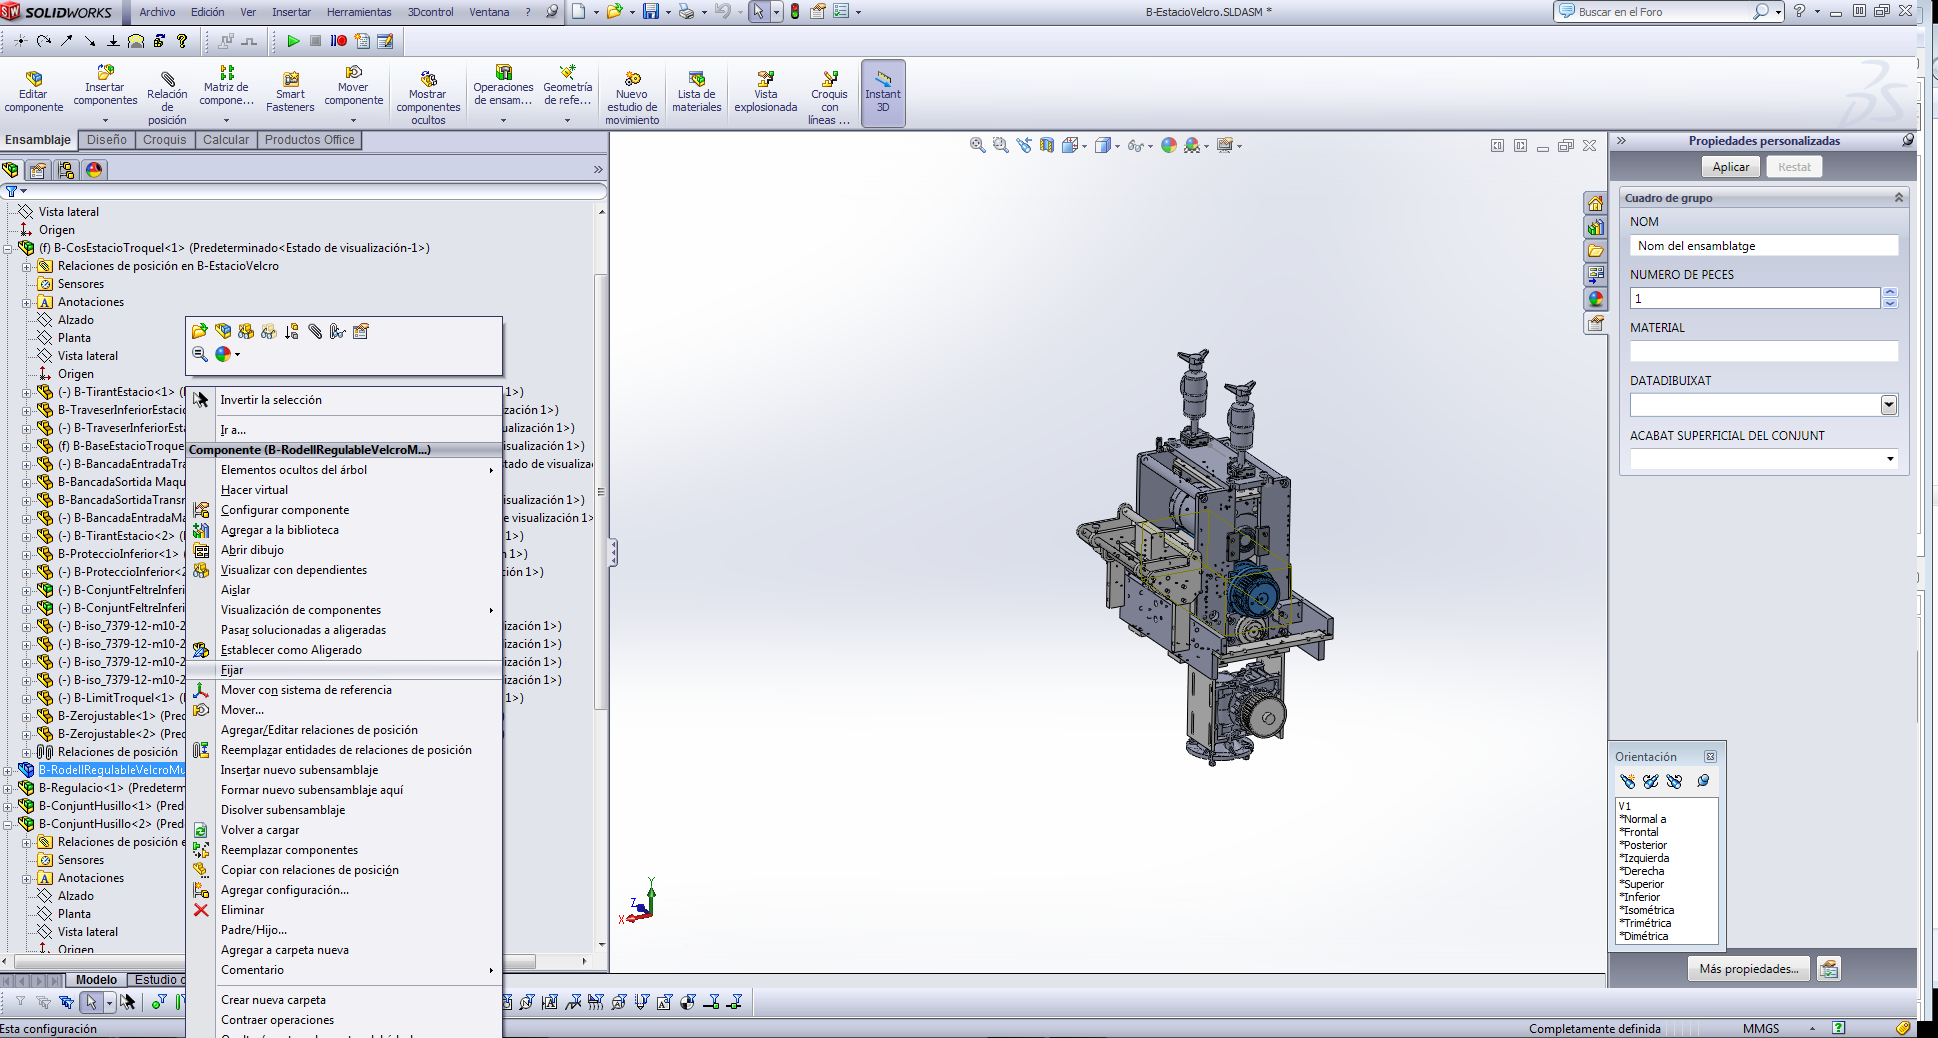Click into MATERIAL text field
The image size is (1938, 1038).
pyautogui.click(x=1764, y=351)
